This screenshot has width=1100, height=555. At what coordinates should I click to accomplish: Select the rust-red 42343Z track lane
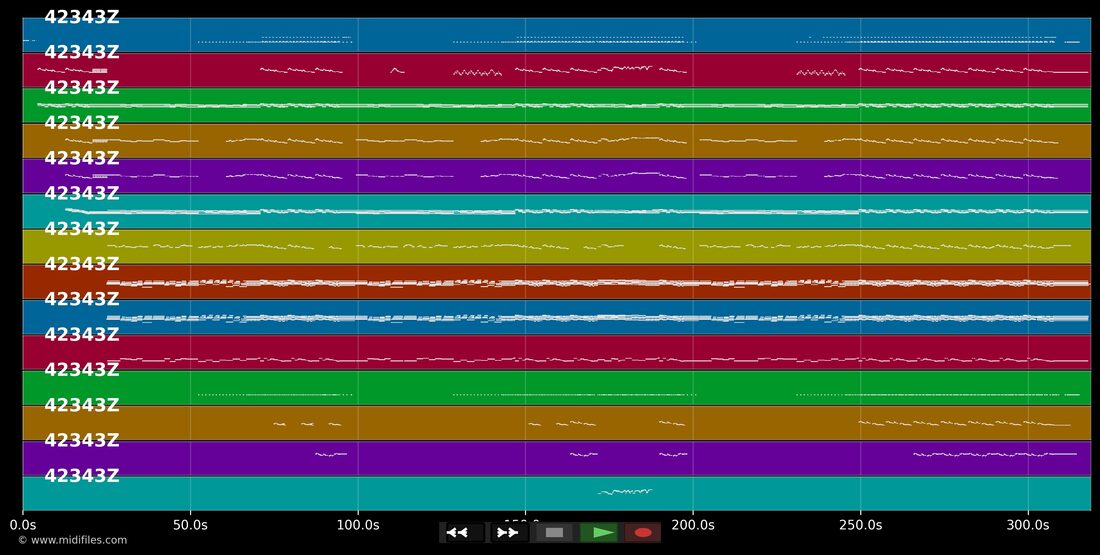(556, 282)
